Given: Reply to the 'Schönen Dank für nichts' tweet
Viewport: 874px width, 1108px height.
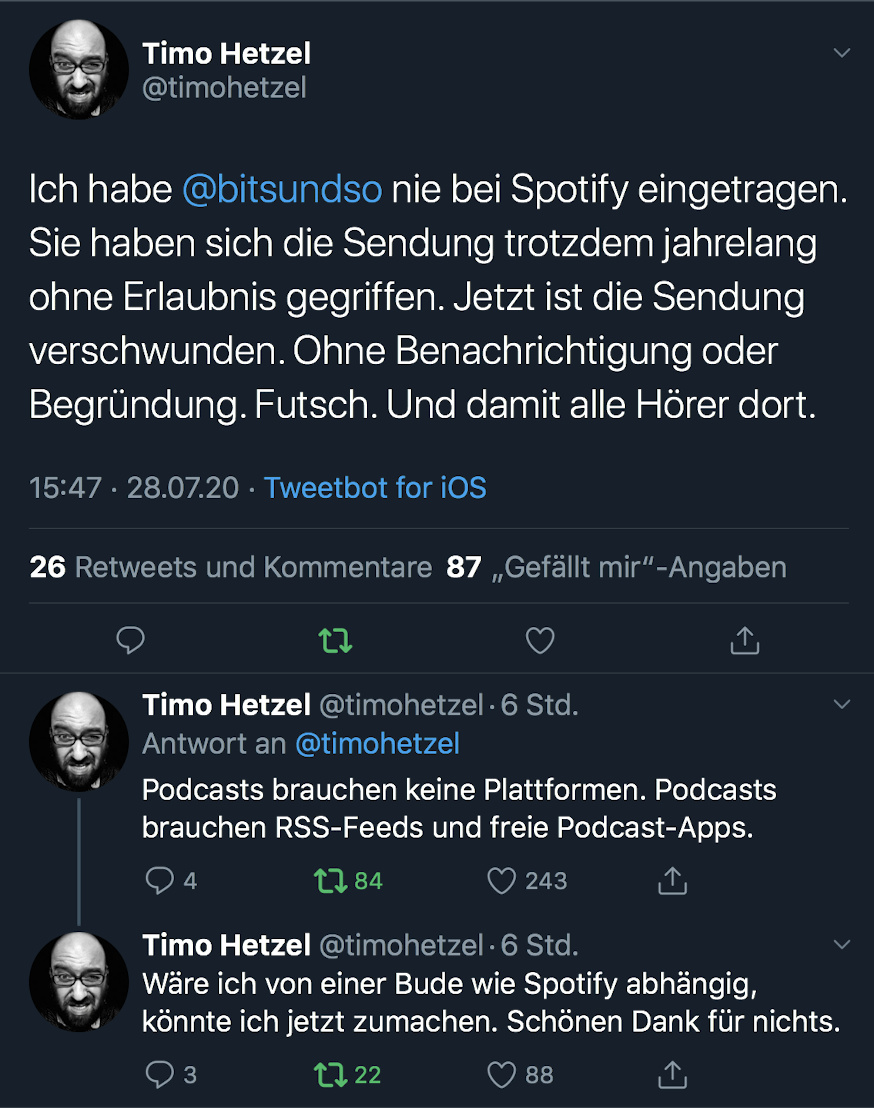Looking at the screenshot, I should coord(160,1074).
